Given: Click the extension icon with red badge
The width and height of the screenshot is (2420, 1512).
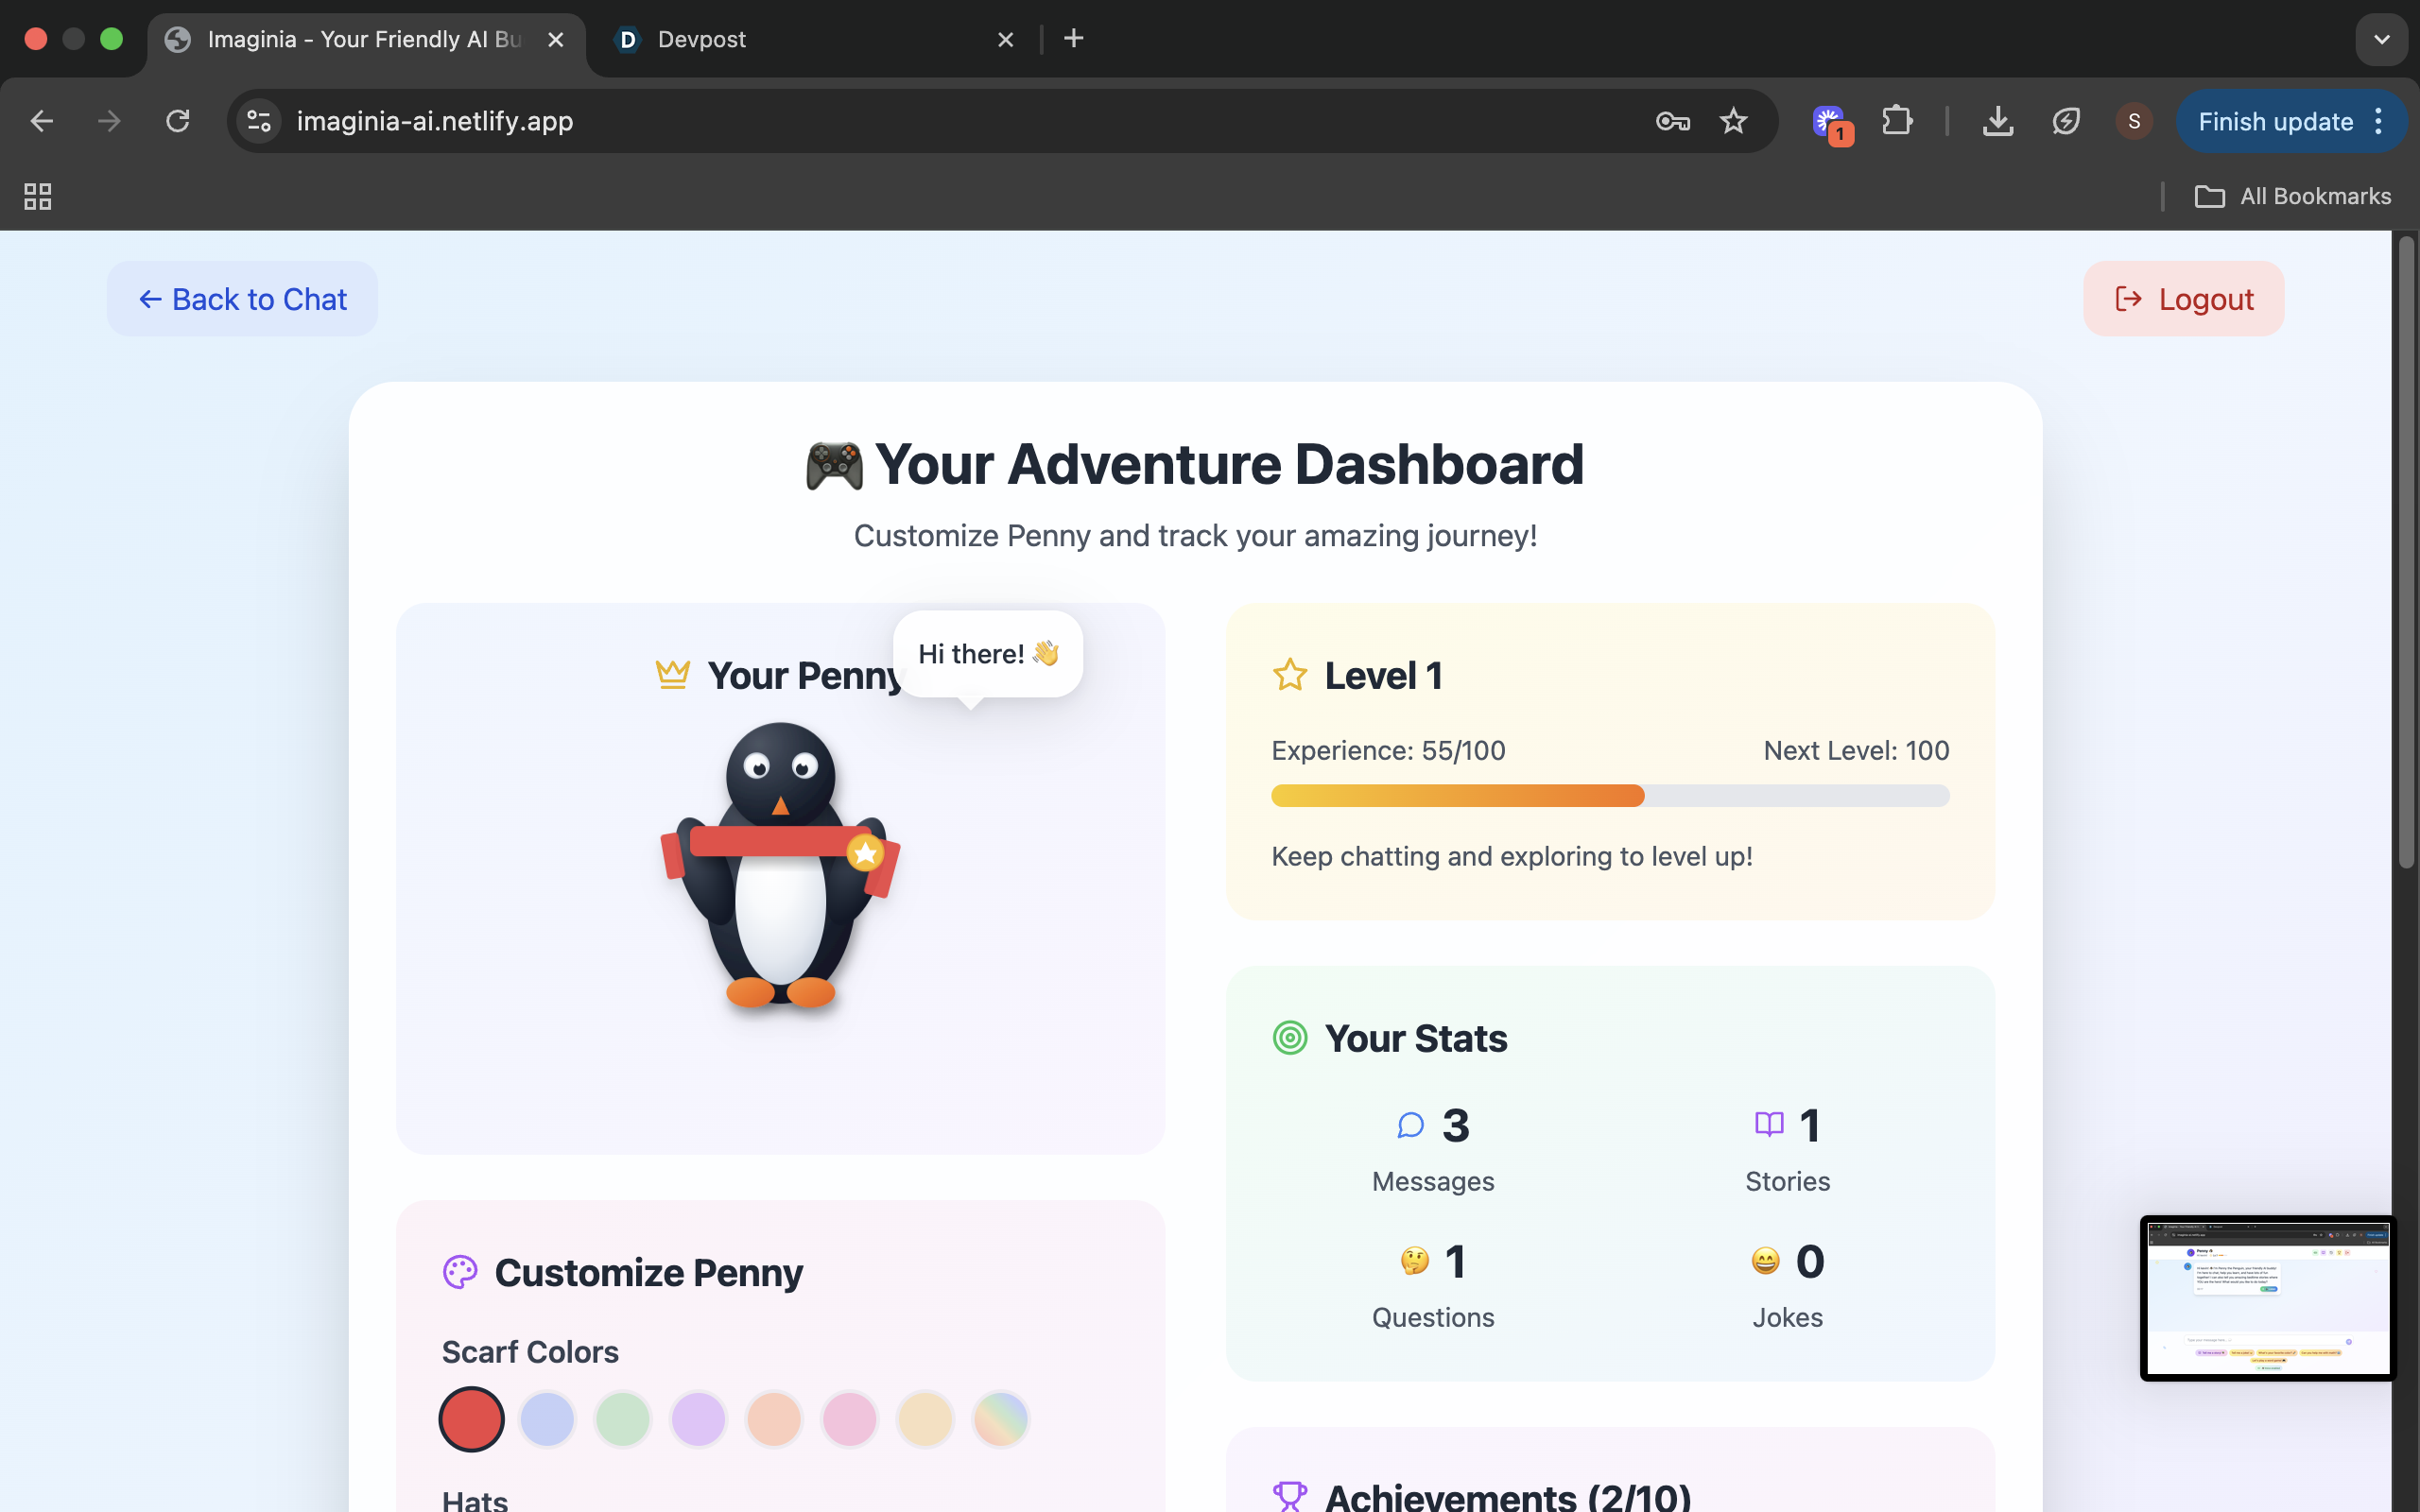Looking at the screenshot, I should (1830, 123).
